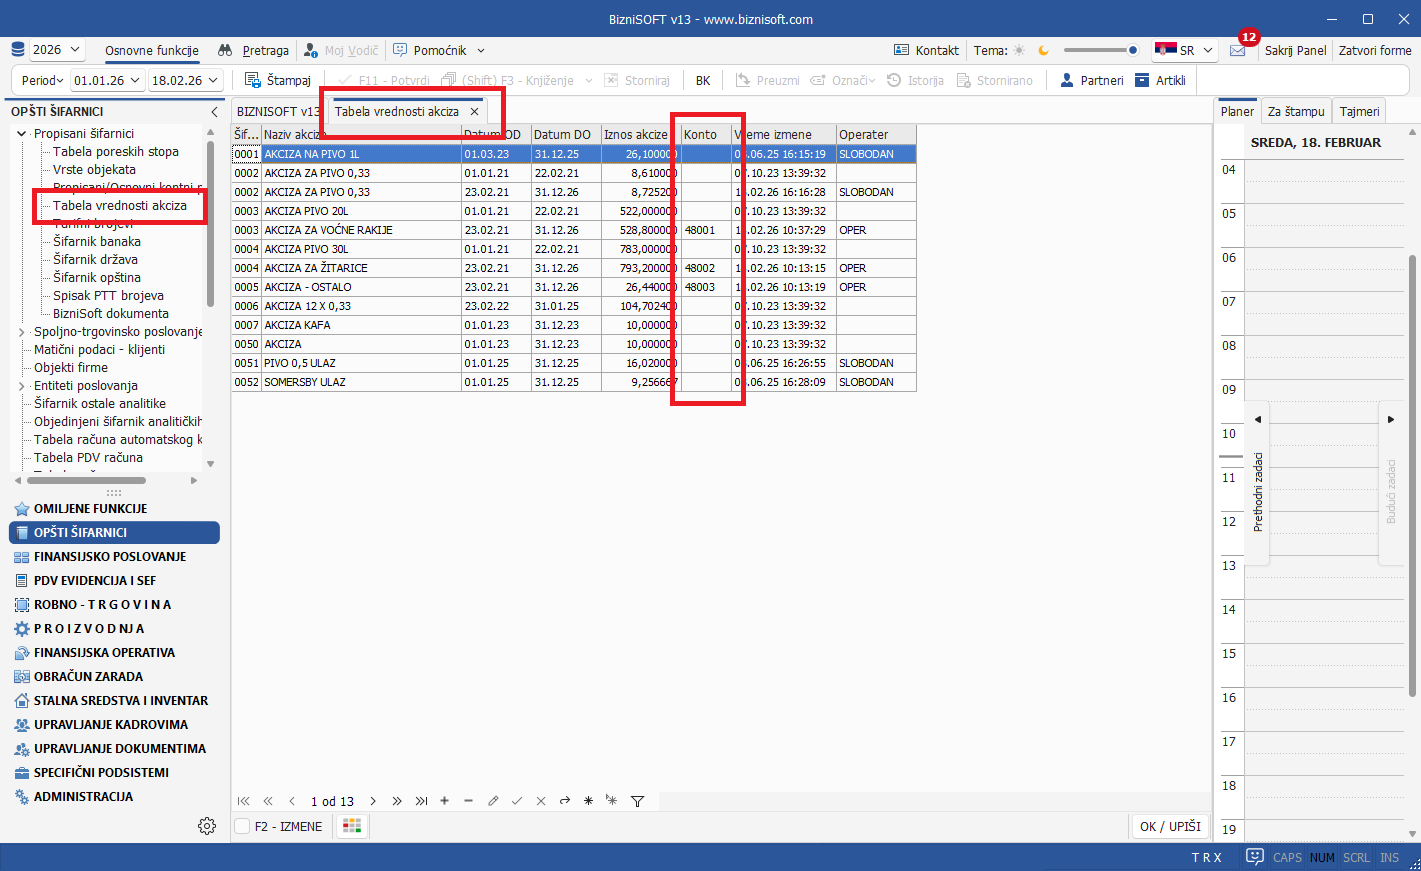Image resolution: width=1421 pixels, height=871 pixels.
Task: Click the add record plus icon
Action: (x=444, y=801)
